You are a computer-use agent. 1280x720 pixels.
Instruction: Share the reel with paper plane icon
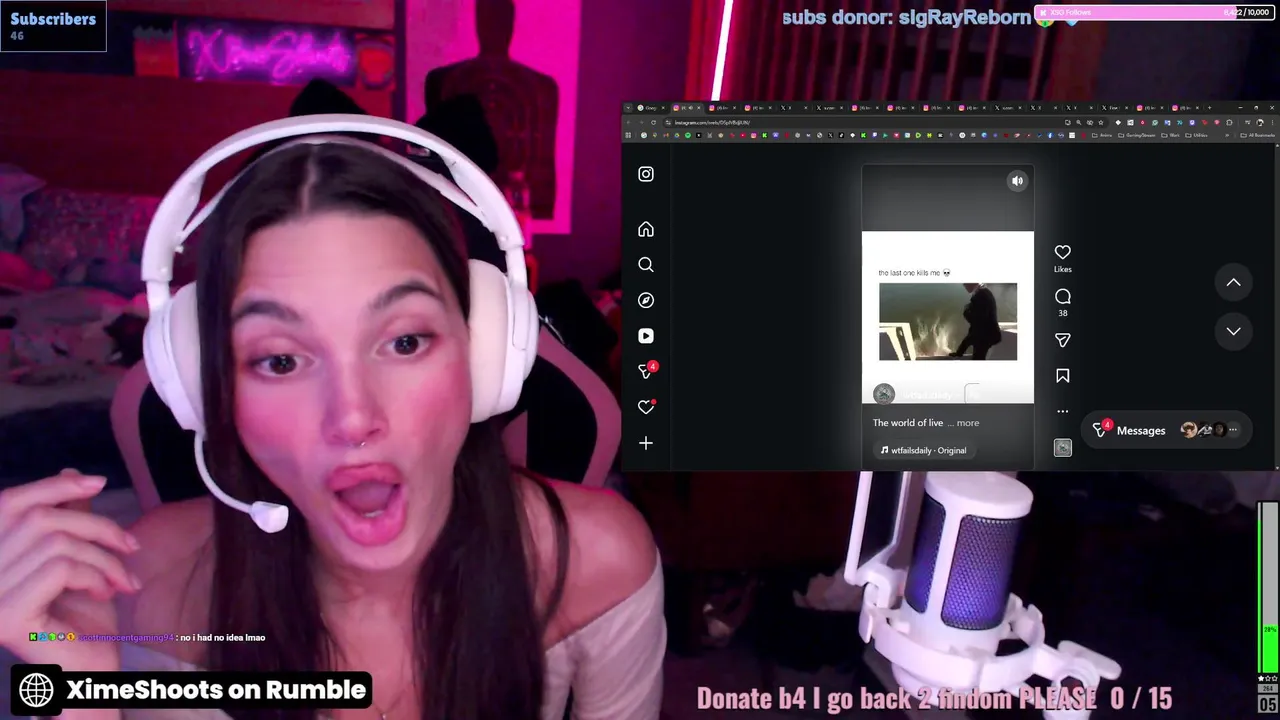1063,340
